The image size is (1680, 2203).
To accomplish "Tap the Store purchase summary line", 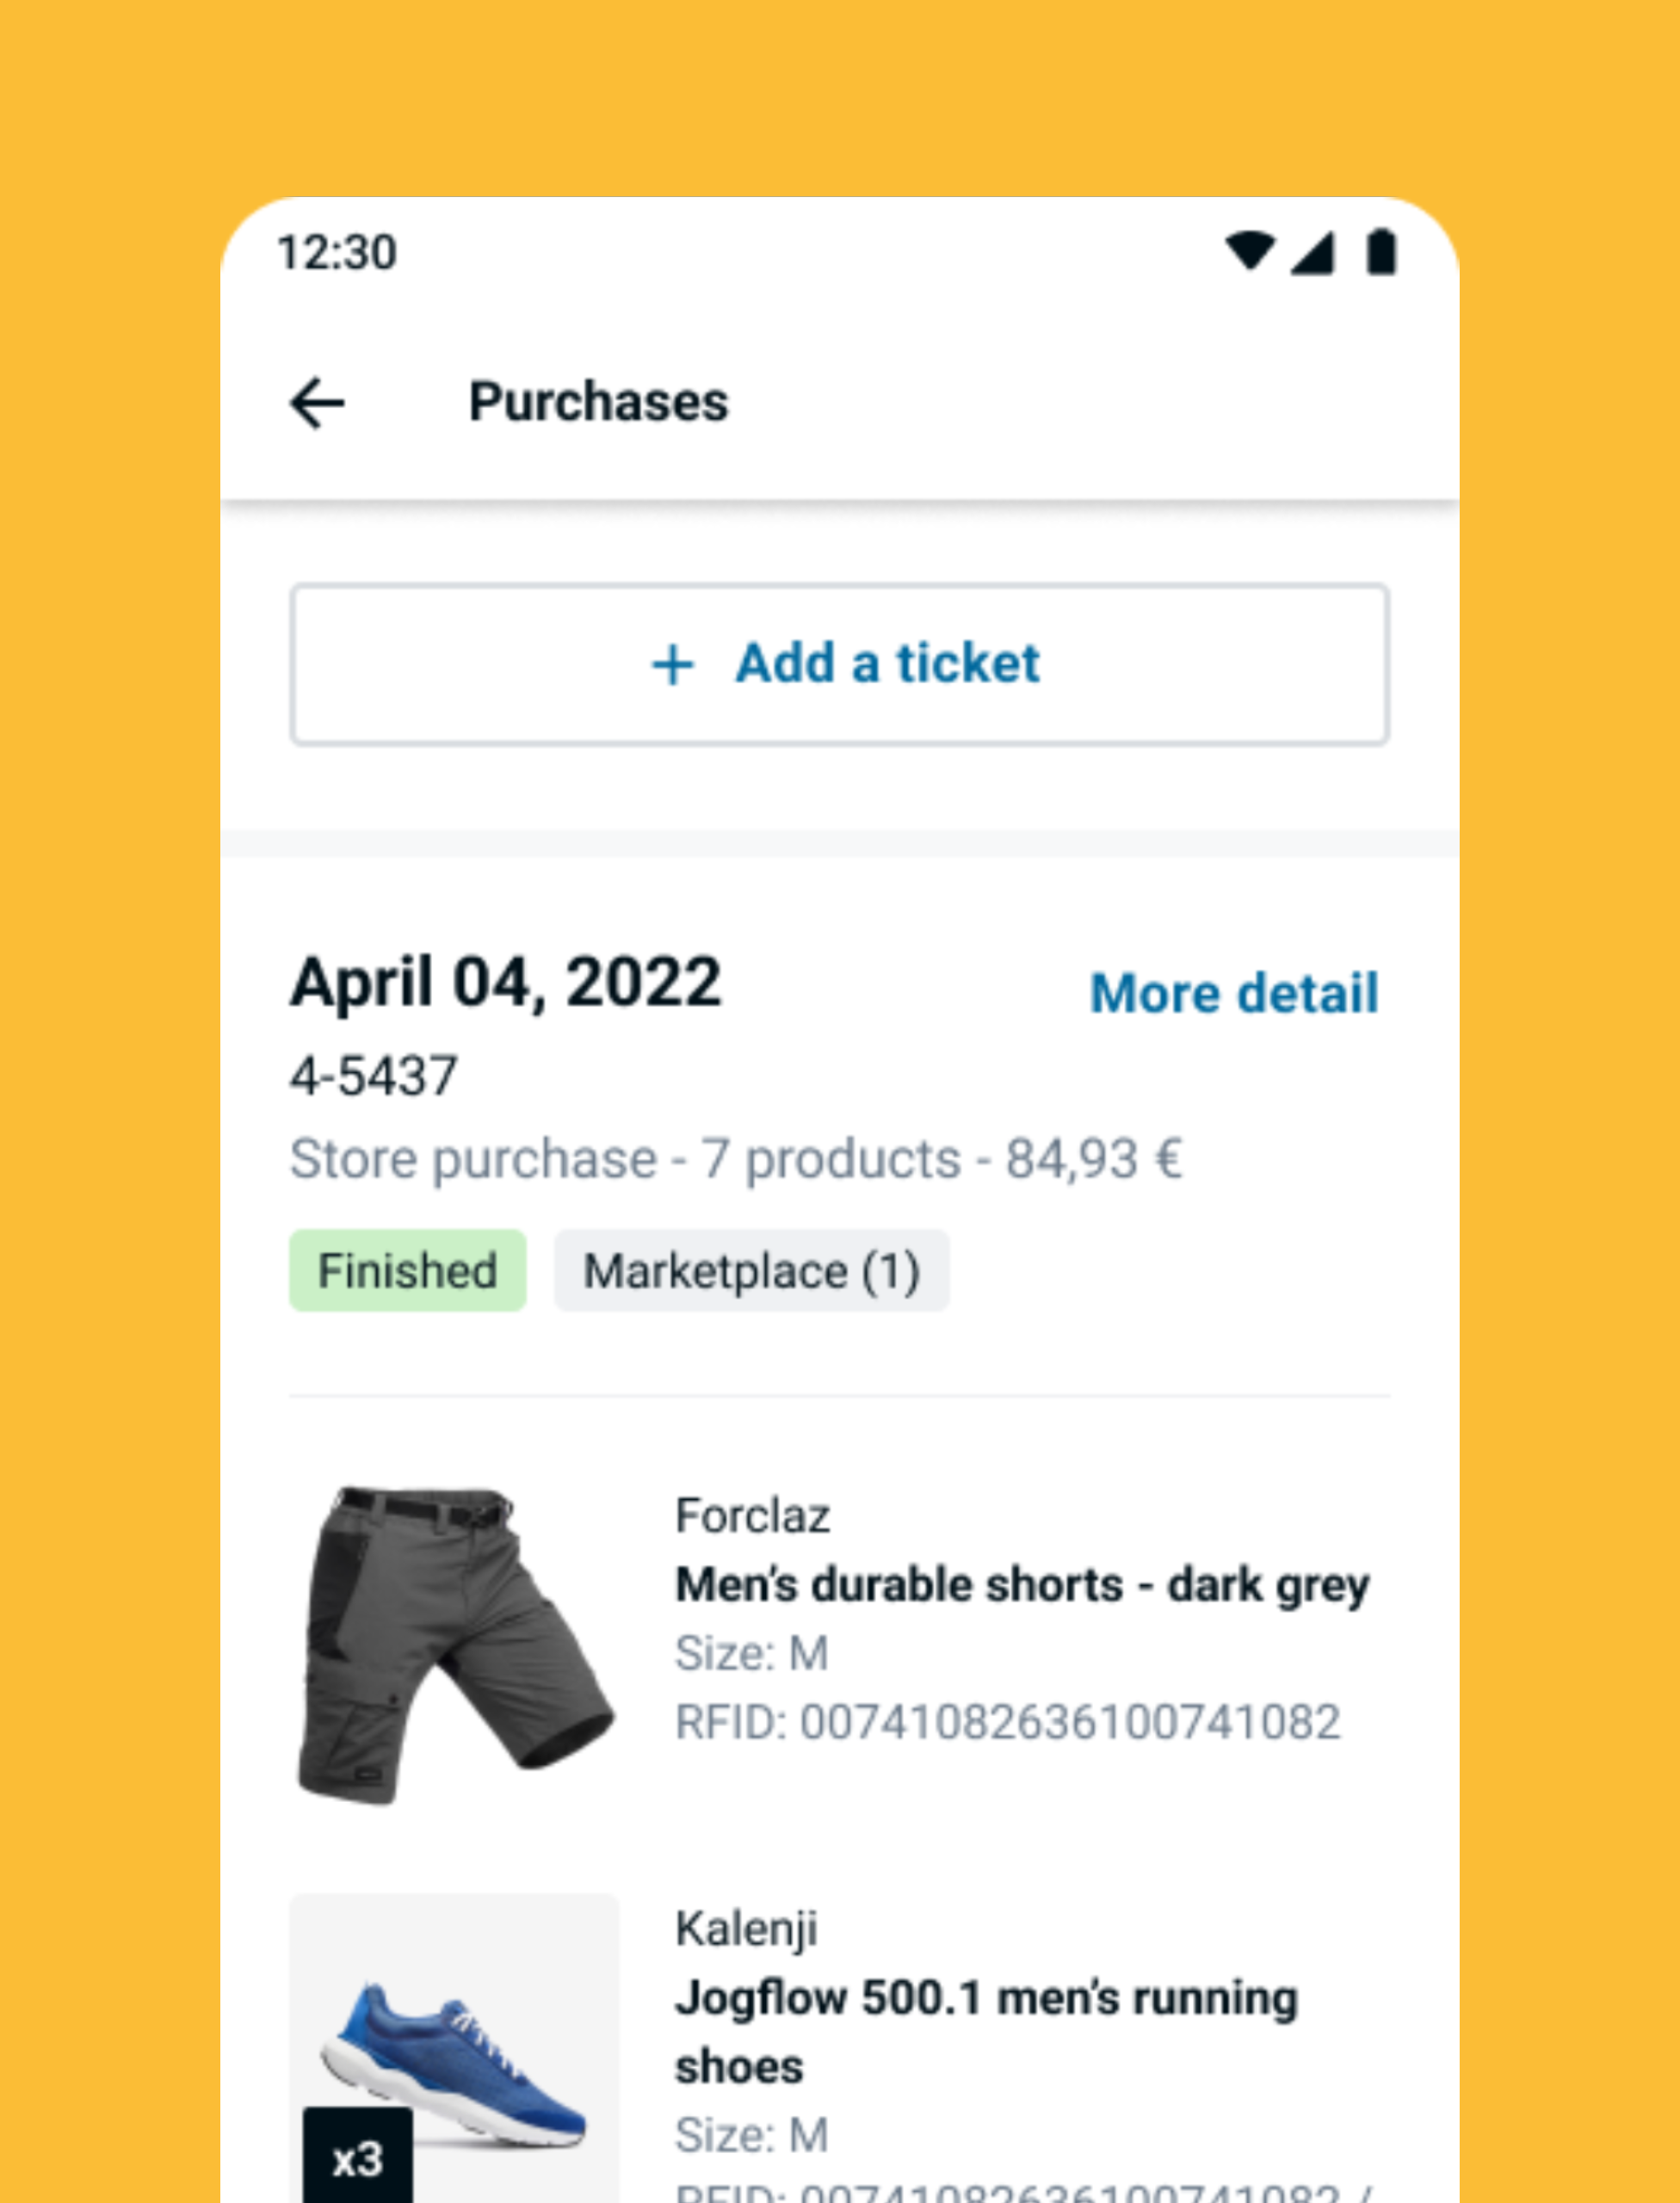I will coord(736,1160).
